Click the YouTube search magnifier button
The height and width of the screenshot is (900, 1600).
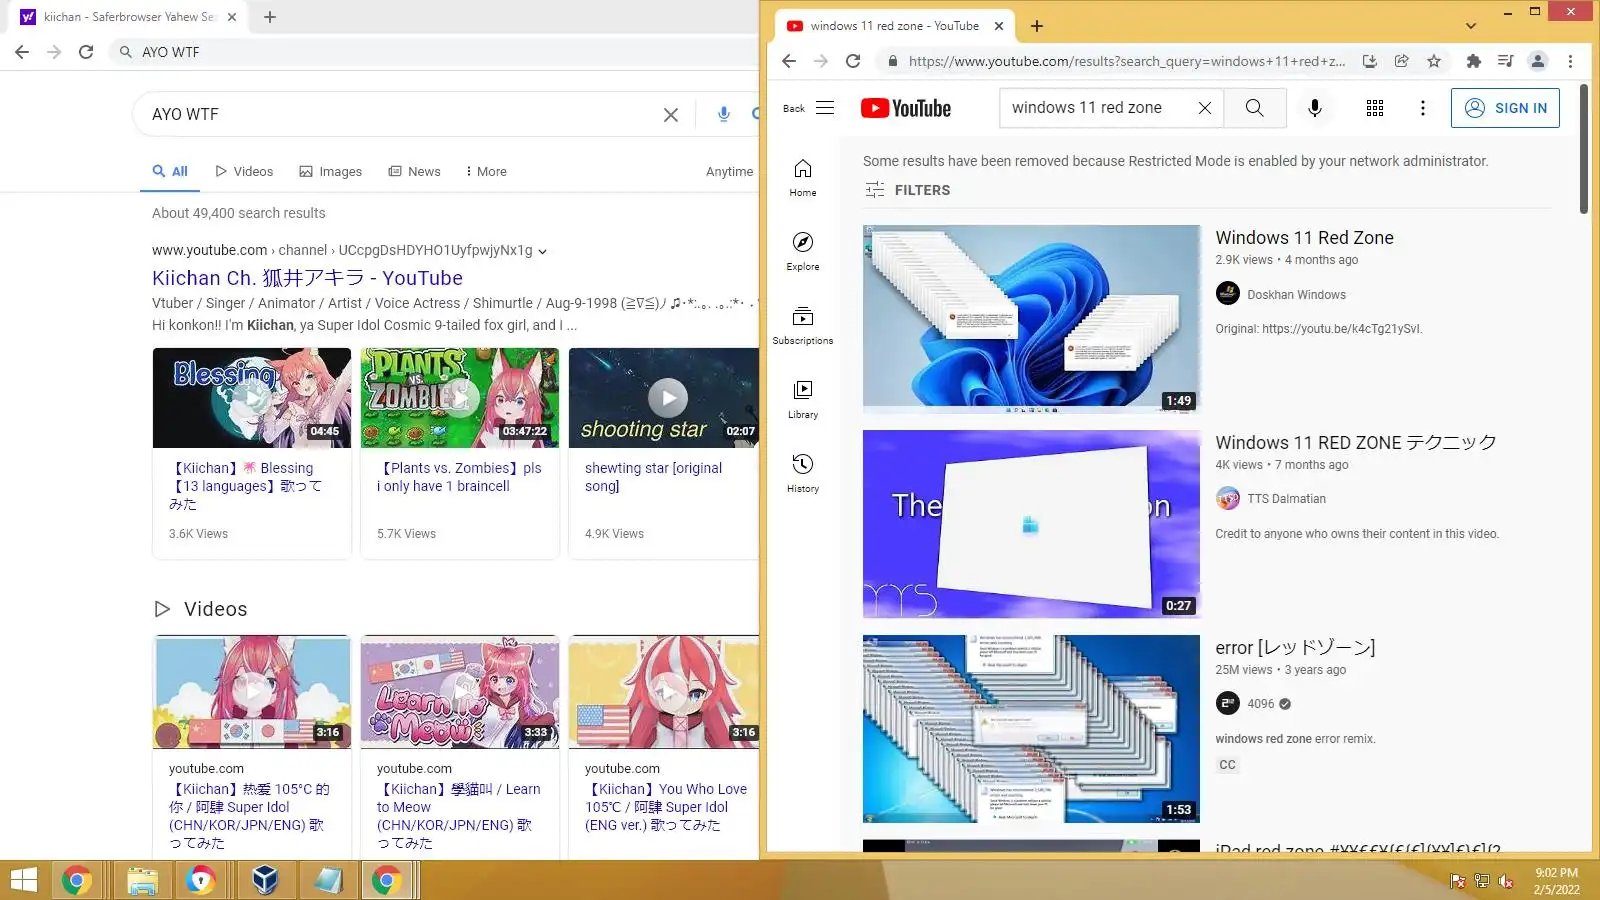click(x=1255, y=108)
